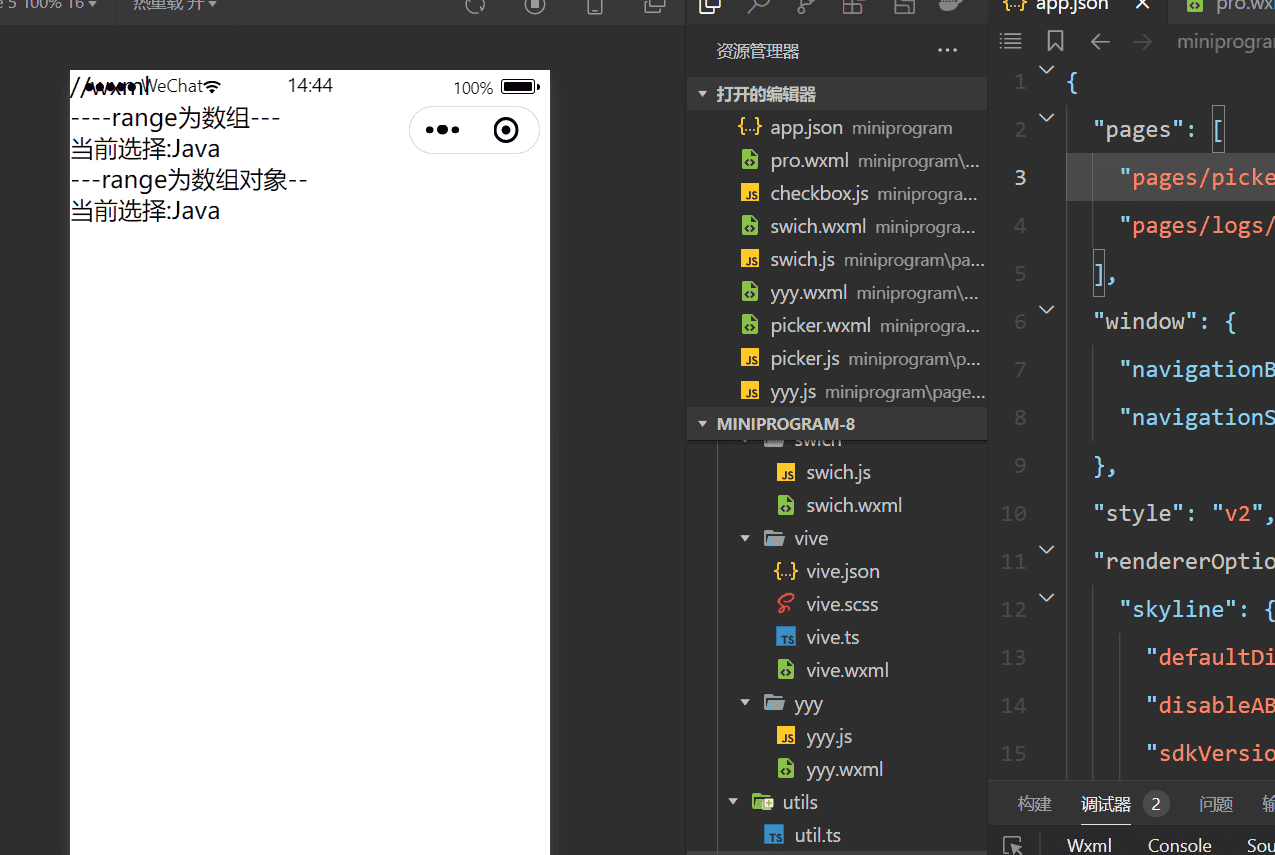The image size is (1275, 855).
Task: Click the Sass icon beside vive.scss
Action: click(786, 604)
